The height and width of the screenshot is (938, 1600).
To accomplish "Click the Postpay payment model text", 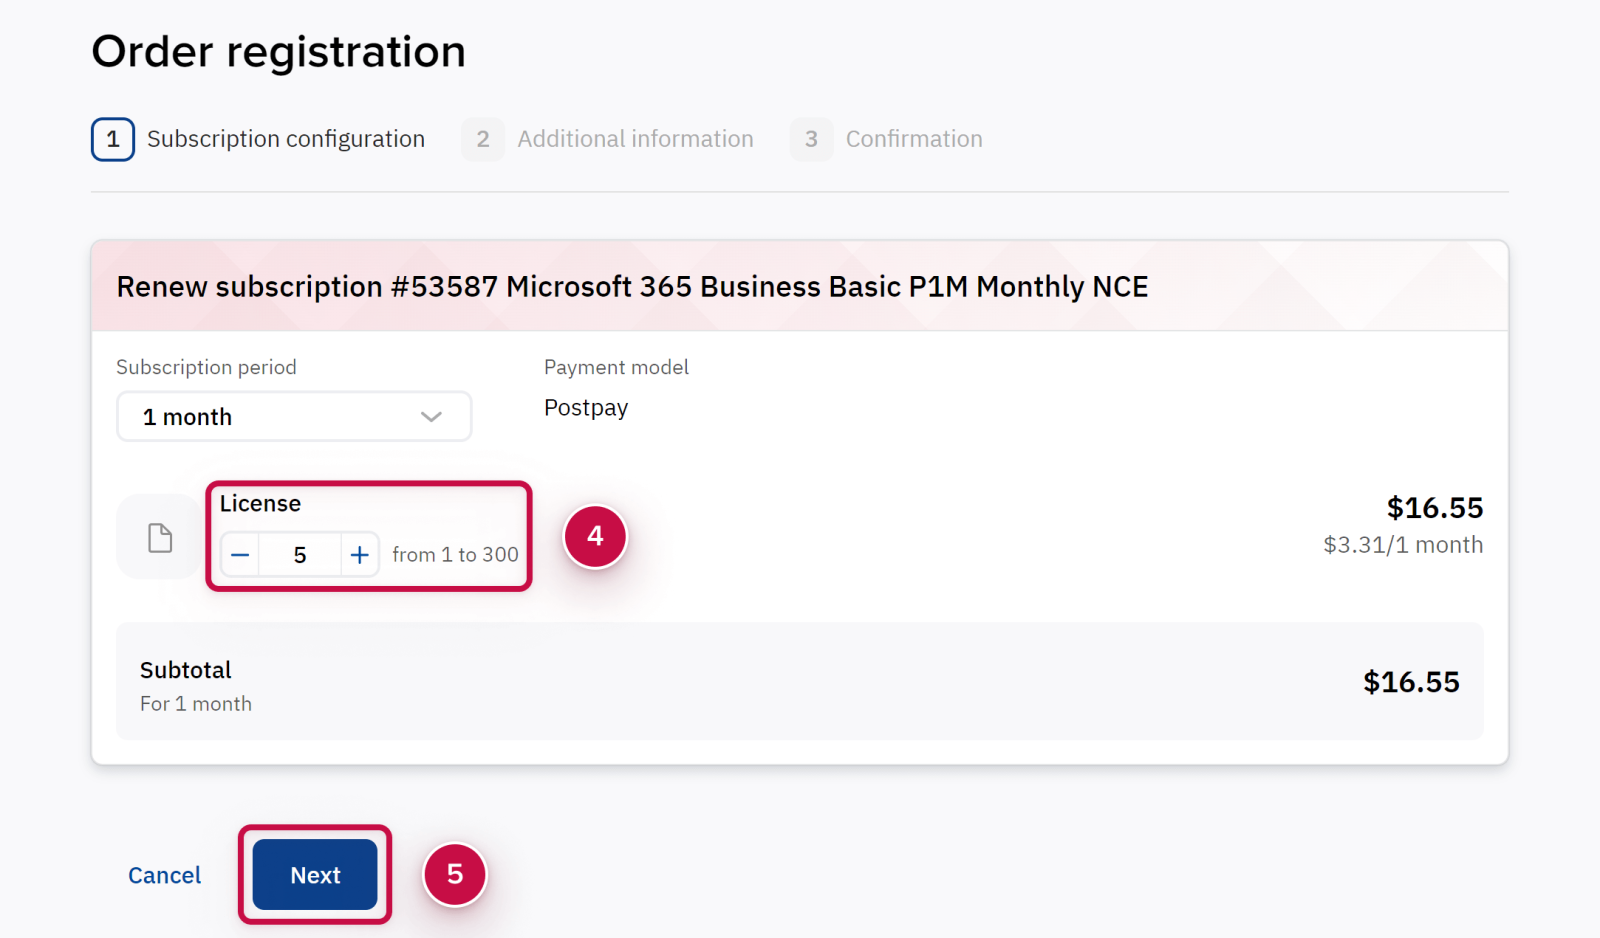I will point(586,408).
